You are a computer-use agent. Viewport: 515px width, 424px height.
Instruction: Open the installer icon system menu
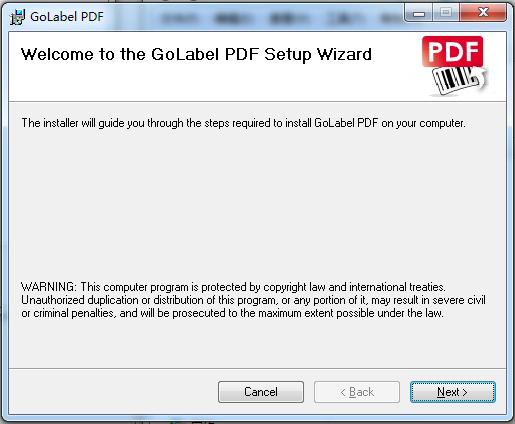pyautogui.click(x=17, y=17)
